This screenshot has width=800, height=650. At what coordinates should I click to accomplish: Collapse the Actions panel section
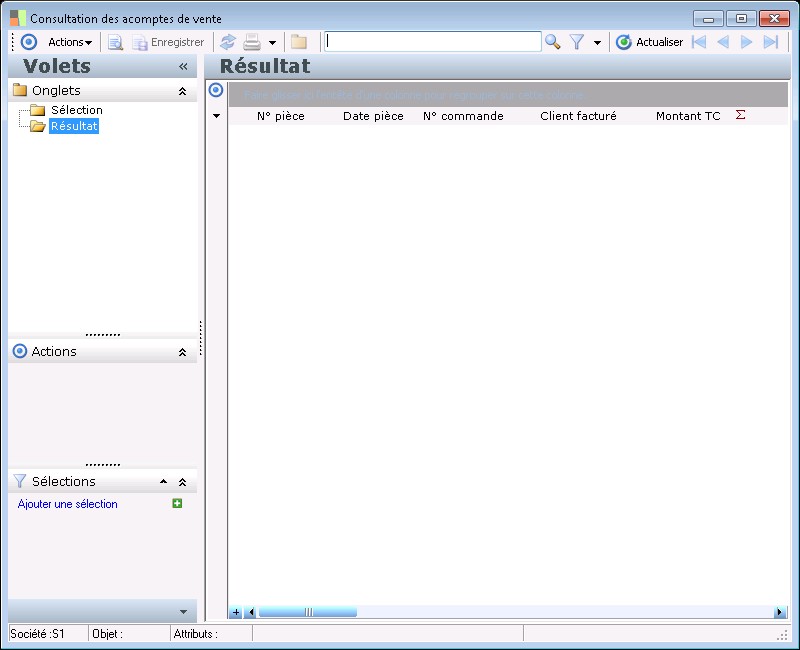click(182, 352)
